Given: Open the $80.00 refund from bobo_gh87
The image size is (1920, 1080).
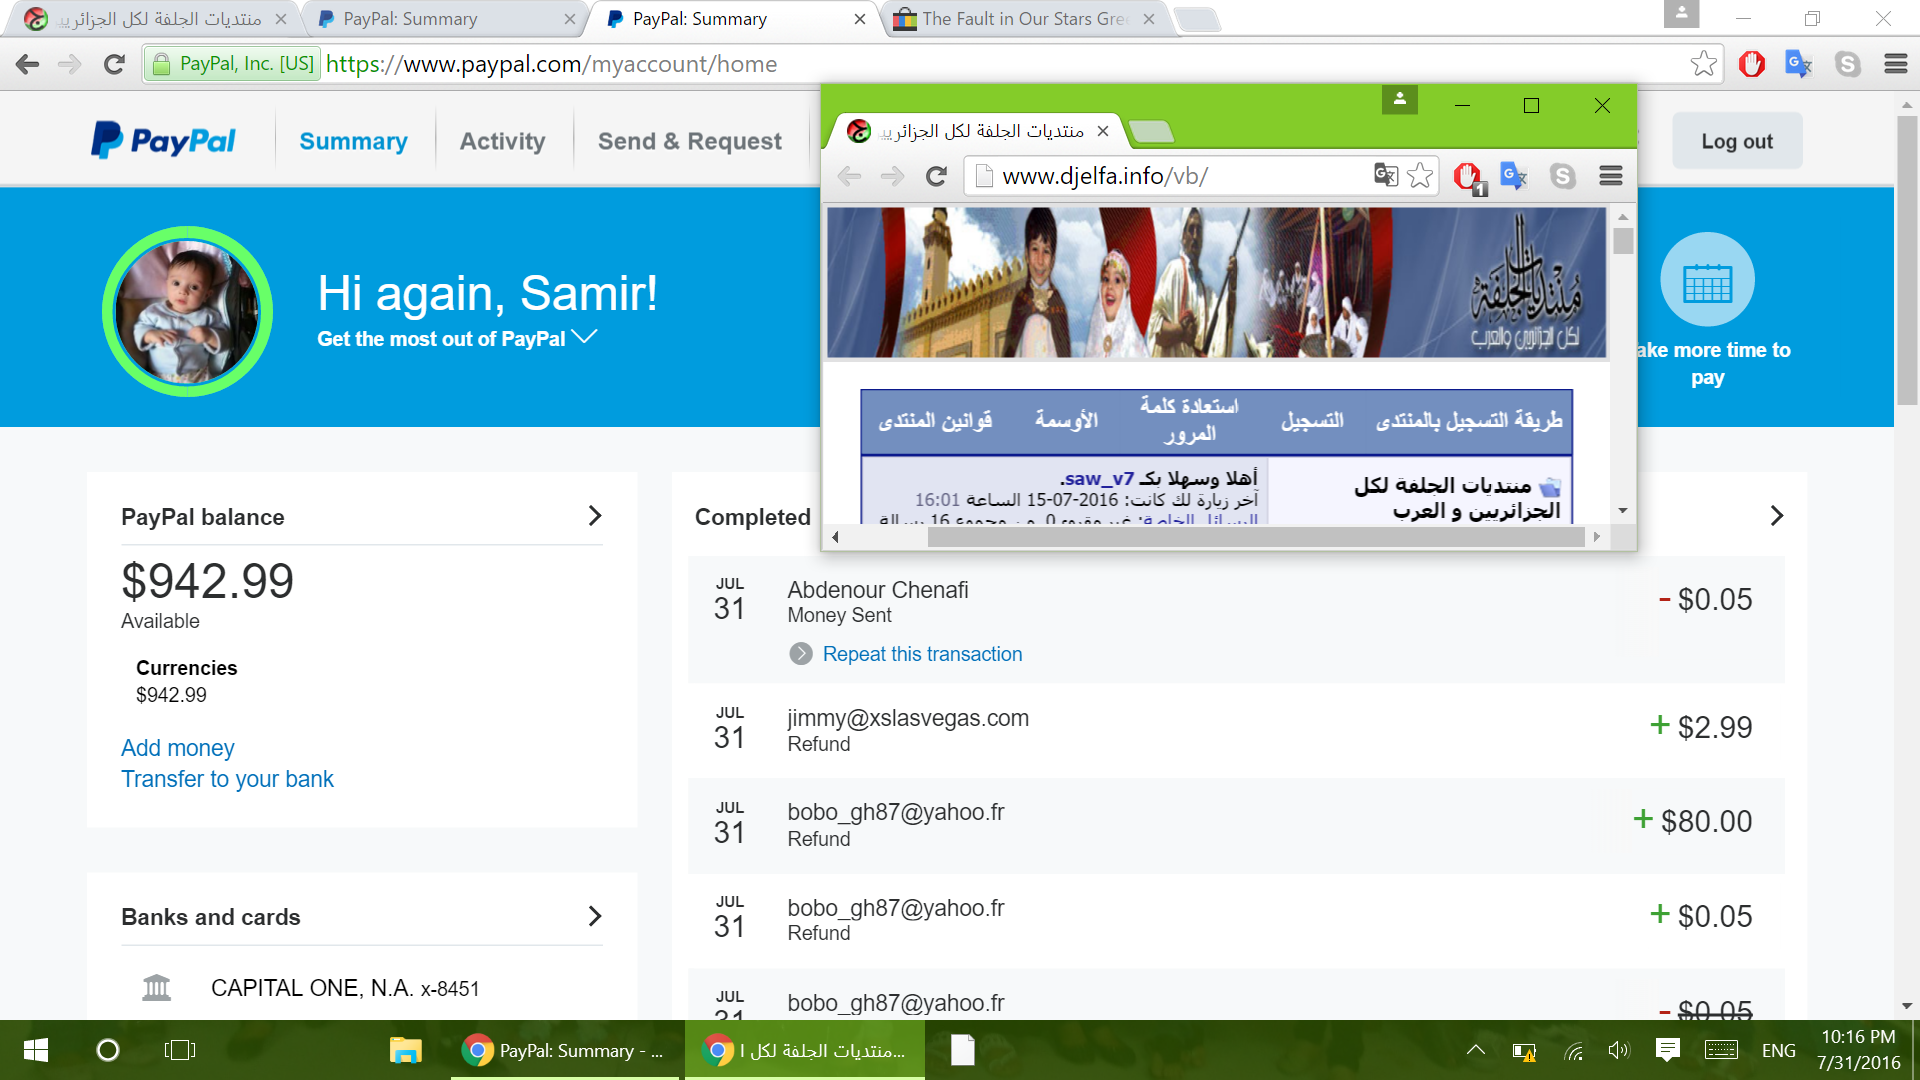Looking at the screenshot, I should click(1236, 826).
